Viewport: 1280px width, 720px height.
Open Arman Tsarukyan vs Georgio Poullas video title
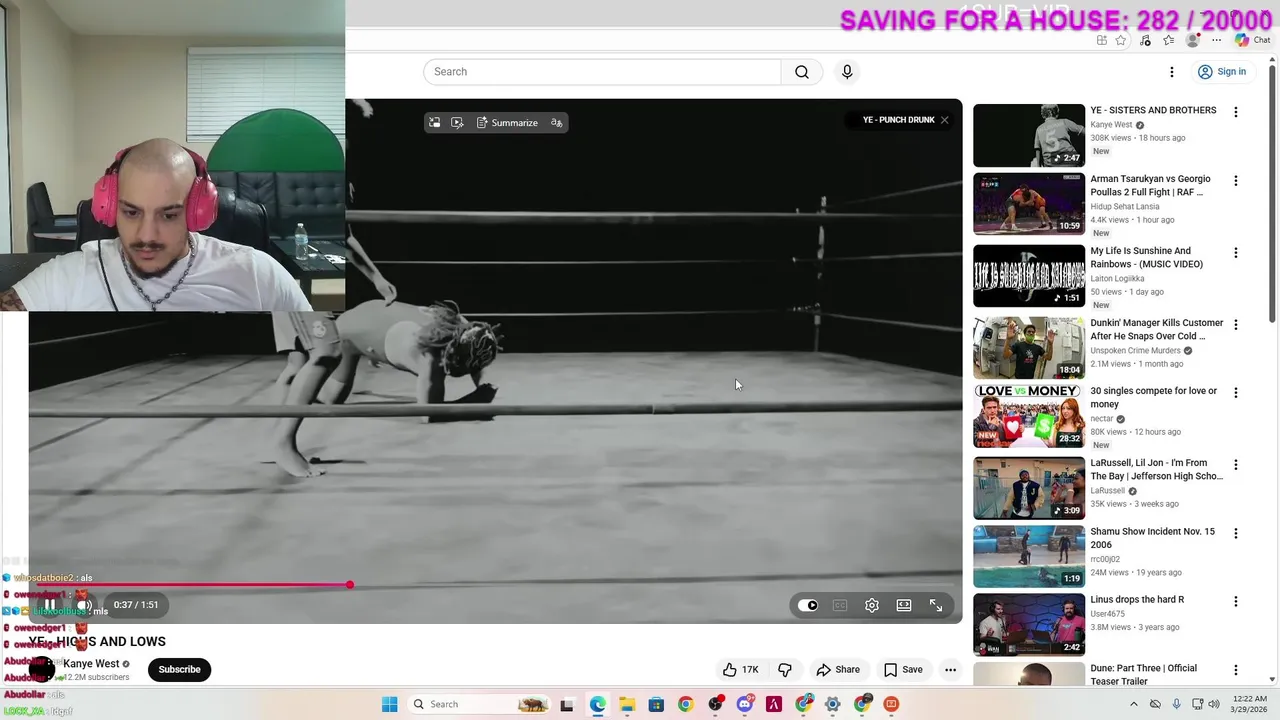(1150, 185)
